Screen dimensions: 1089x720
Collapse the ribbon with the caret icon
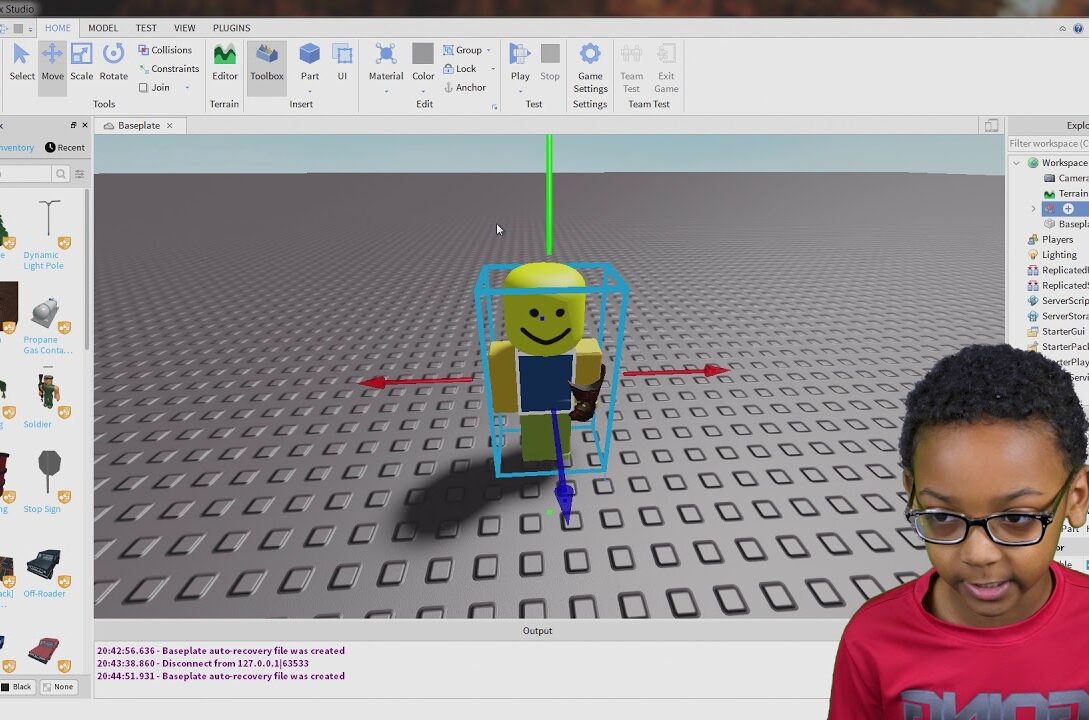tap(1063, 28)
